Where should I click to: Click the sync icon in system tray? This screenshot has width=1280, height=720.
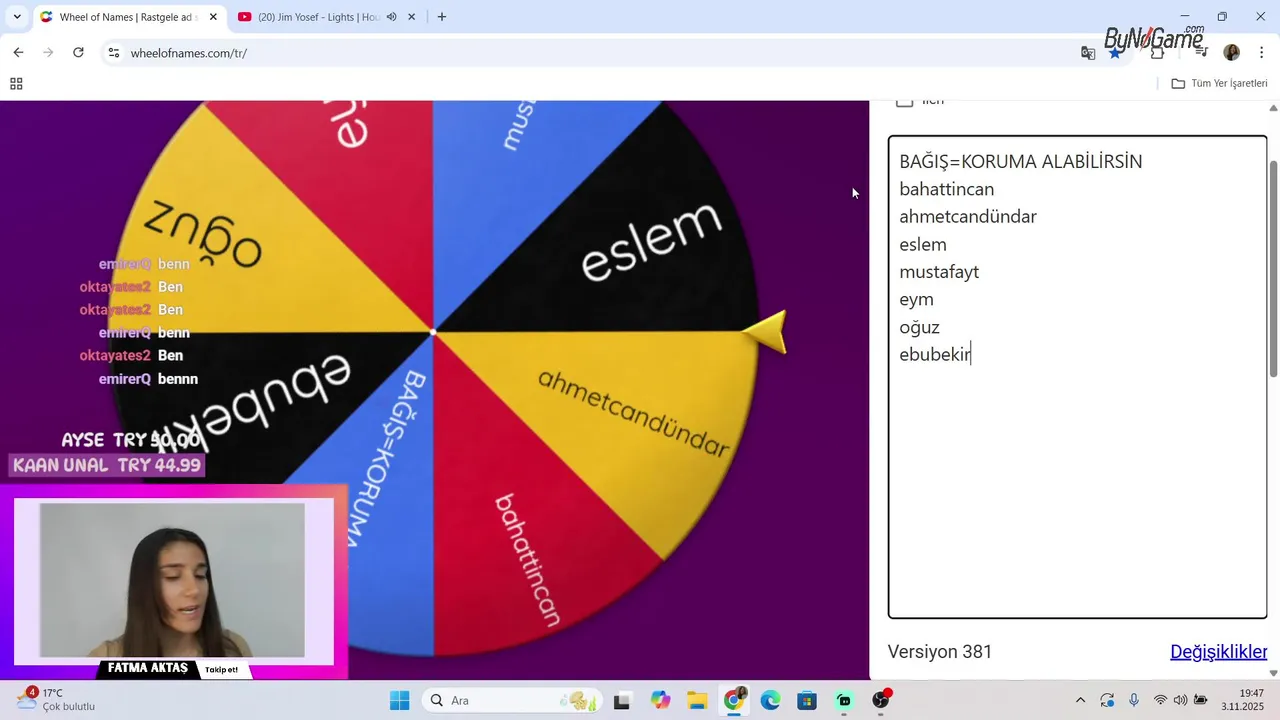1107,700
